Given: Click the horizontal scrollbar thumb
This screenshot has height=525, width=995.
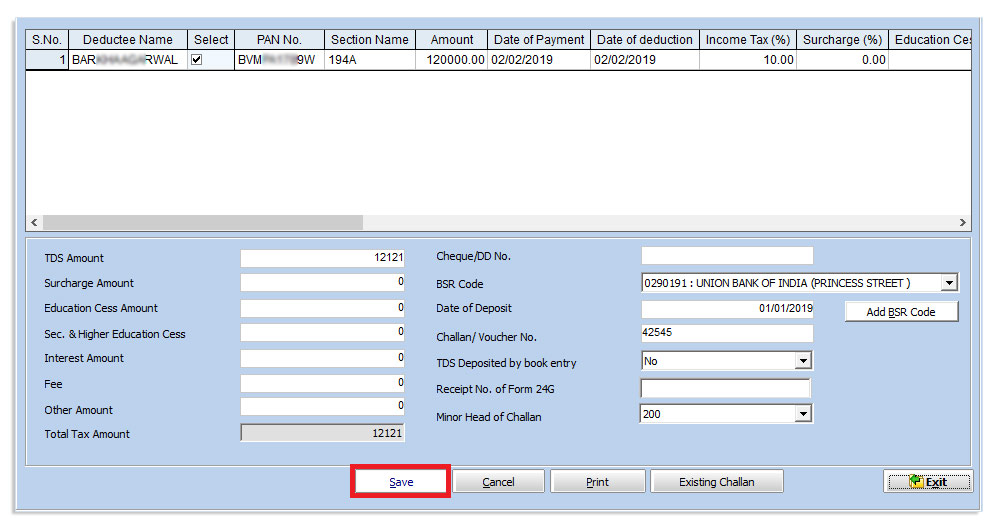Looking at the screenshot, I should click(x=202, y=222).
